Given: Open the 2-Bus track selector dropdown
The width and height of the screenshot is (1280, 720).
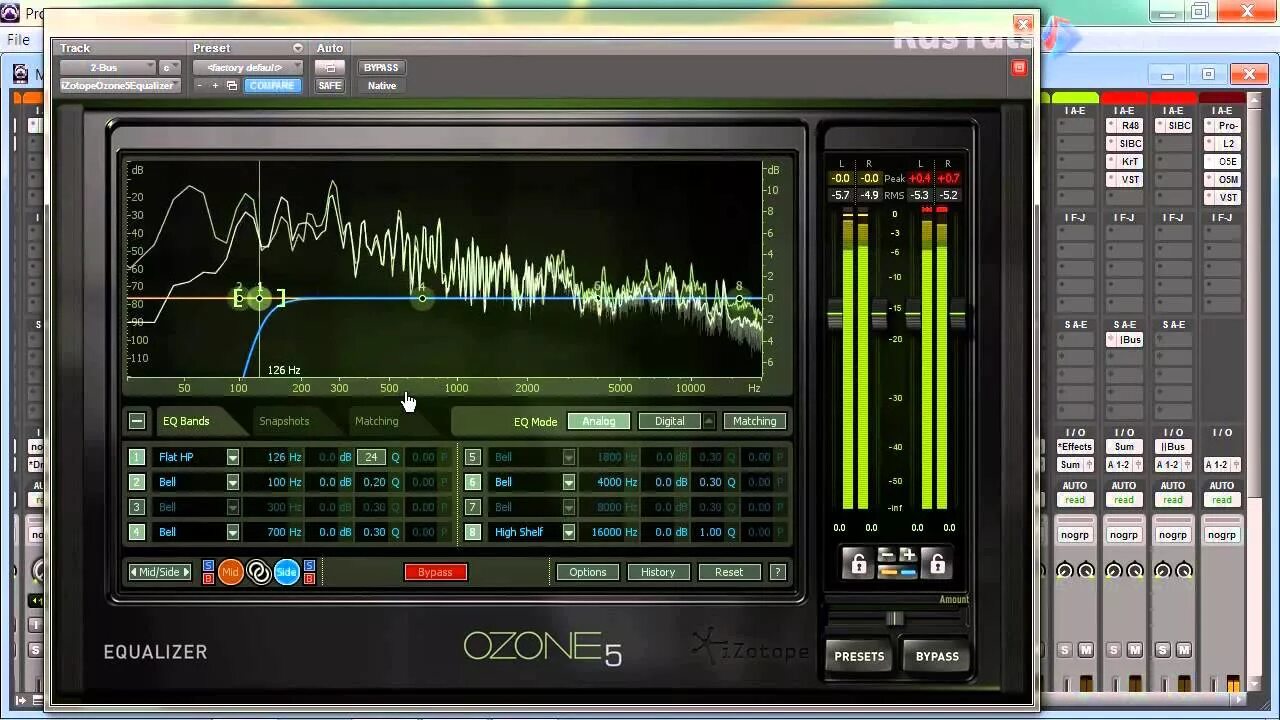Looking at the screenshot, I should click(108, 67).
